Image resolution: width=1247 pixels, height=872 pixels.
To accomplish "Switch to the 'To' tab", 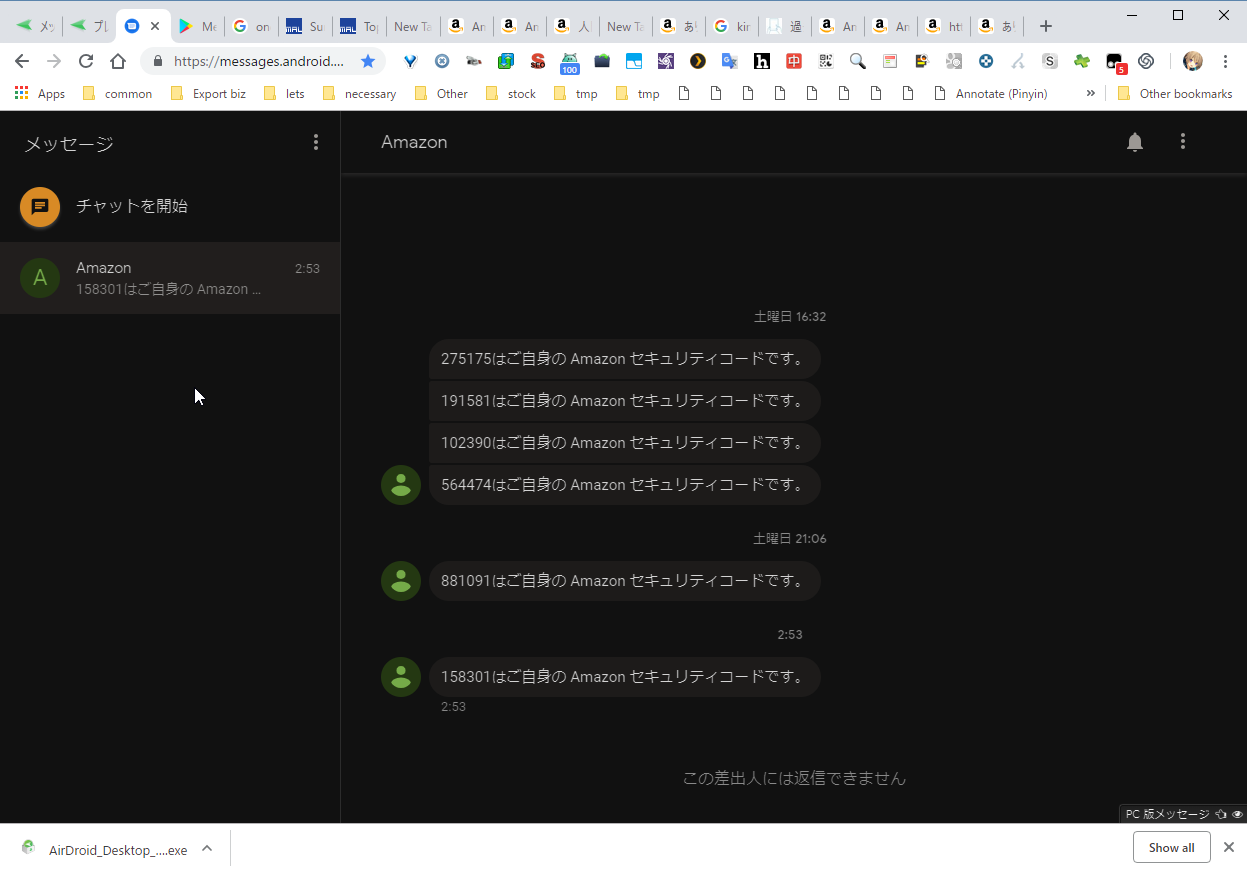I will [357, 27].
